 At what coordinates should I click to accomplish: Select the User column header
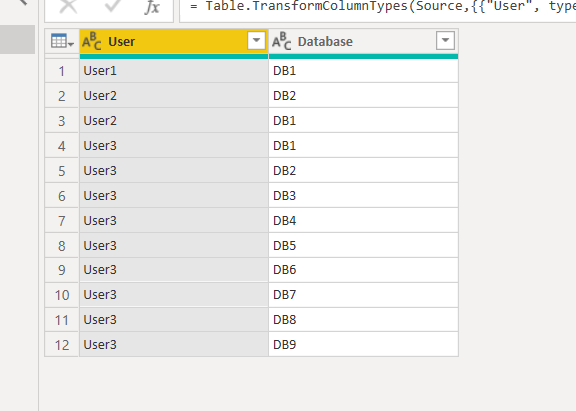(174, 42)
